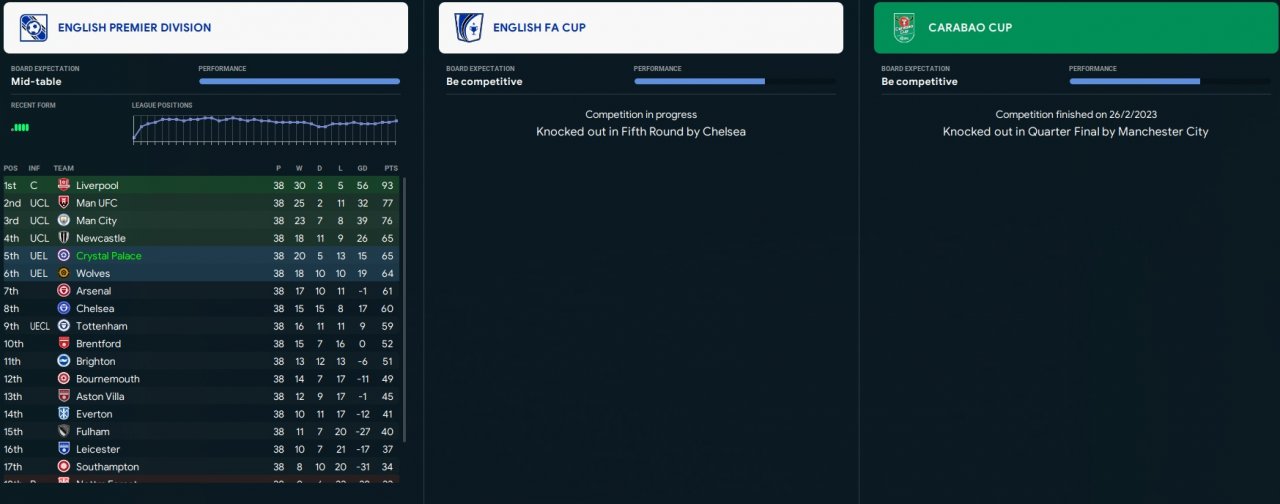Click the GD column header
1280x504 pixels.
pyautogui.click(x=361, y=168)
